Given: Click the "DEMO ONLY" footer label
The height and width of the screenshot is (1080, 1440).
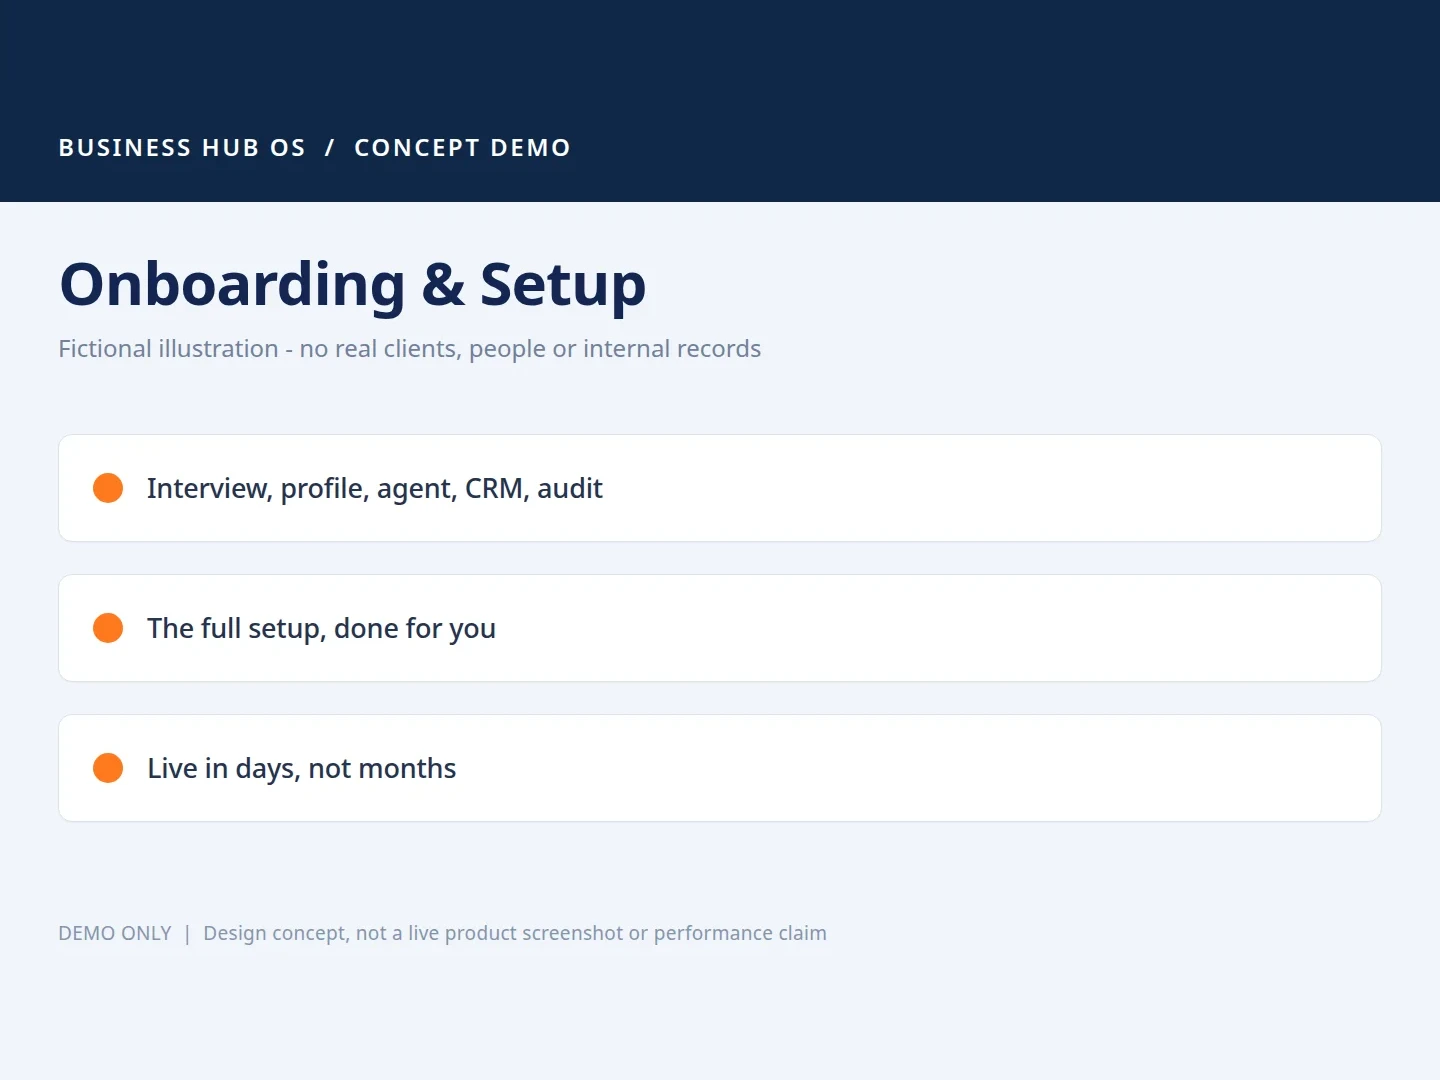Looking at the screenshot, I should 115,933.
